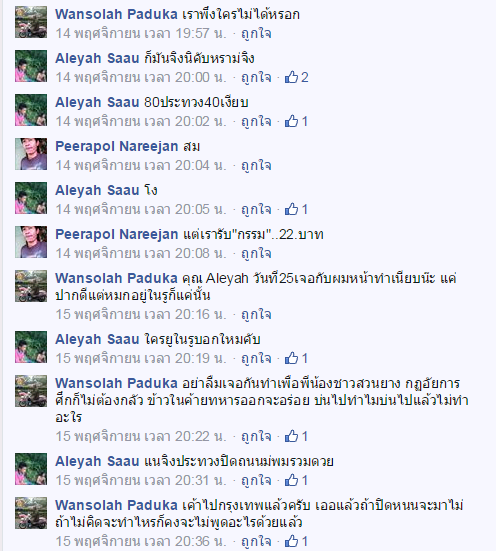Like the 19:57 comment by Wansolah Paduka
This screenshot has width=496, height=551.
coord(256,33)
